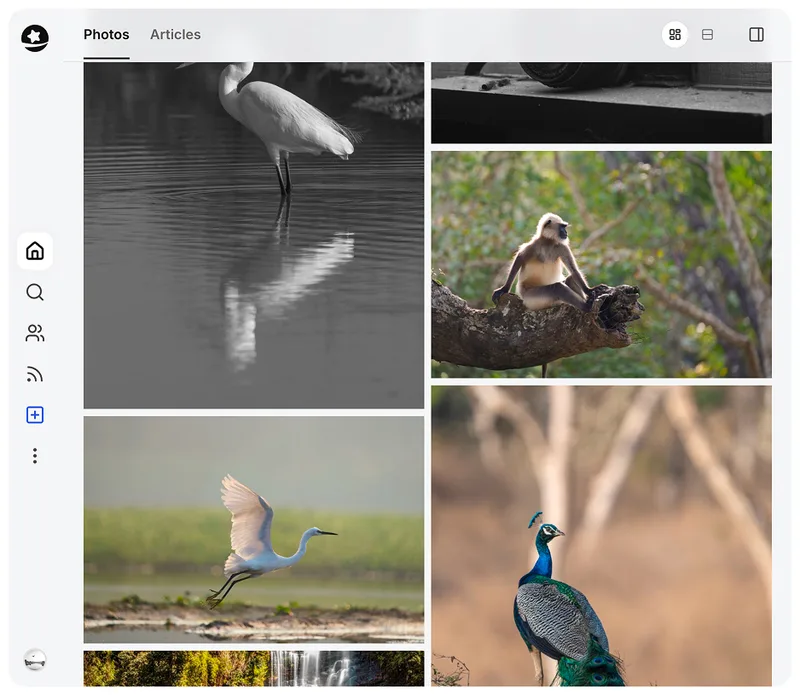Click the blue plus add icon
Viewport: 800px width, 695px height.
pos(35,415)
